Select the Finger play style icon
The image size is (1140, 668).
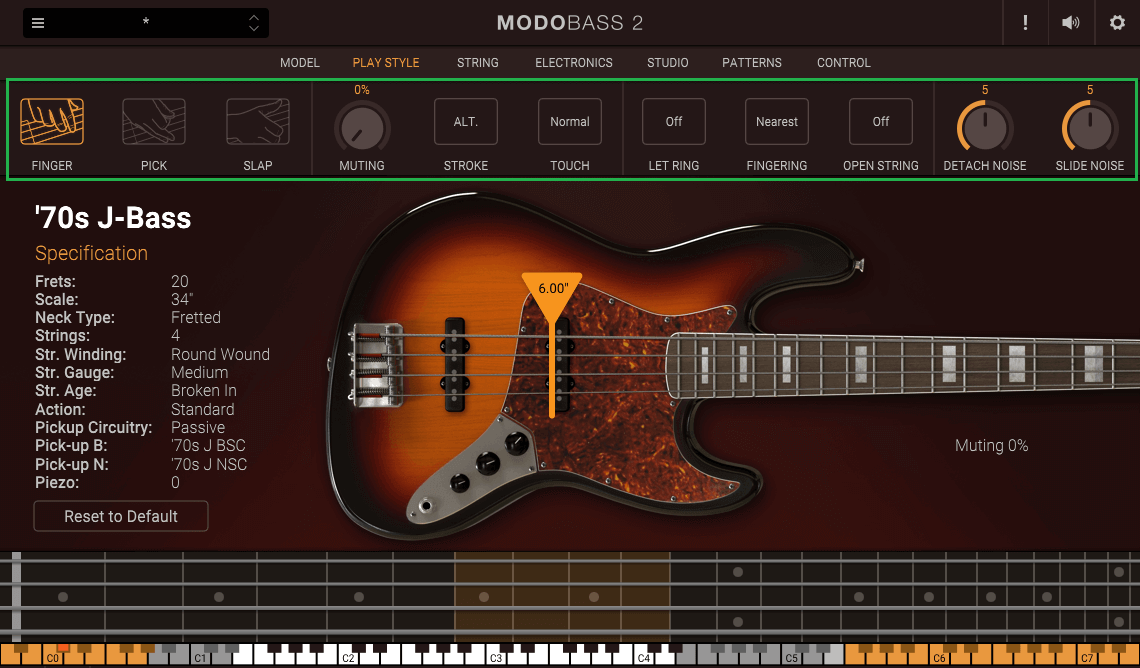pyautogui.click(x=52, y=121)
